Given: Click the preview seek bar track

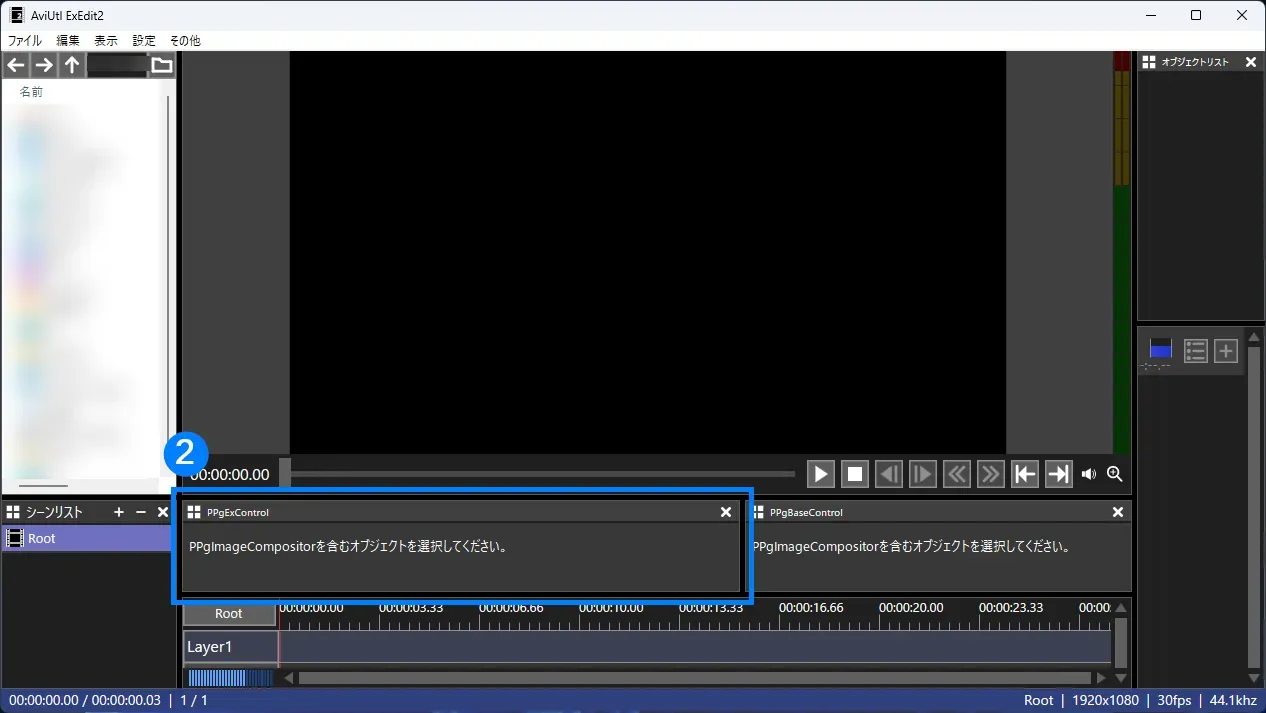Looking at the screenshot, I should coord(543,474).
